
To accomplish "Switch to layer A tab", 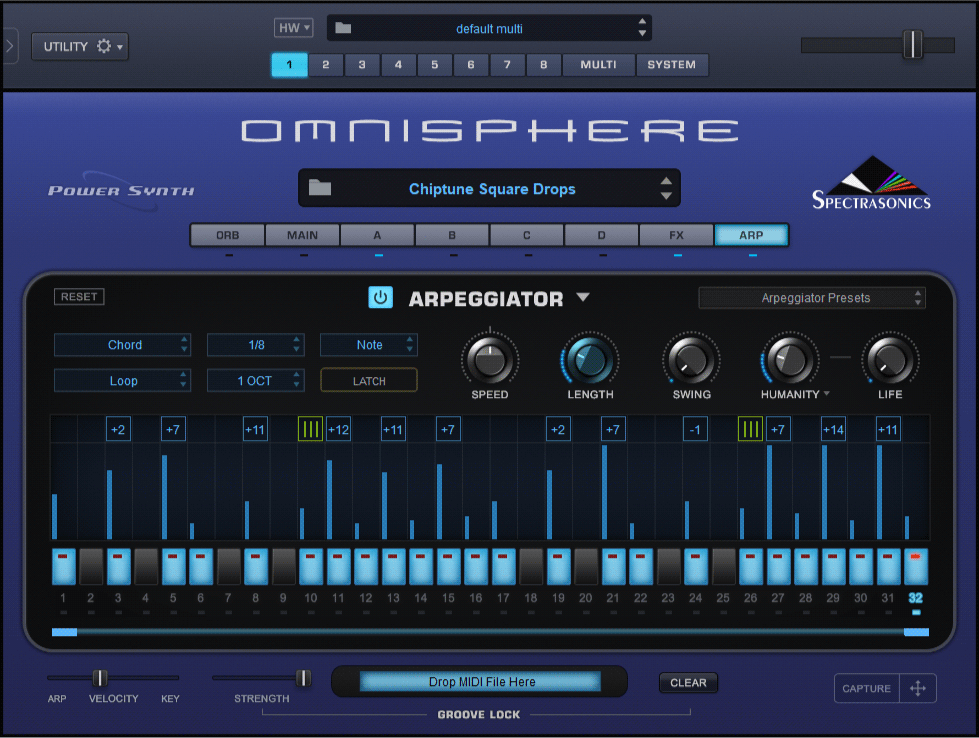I will coord(377,235).
